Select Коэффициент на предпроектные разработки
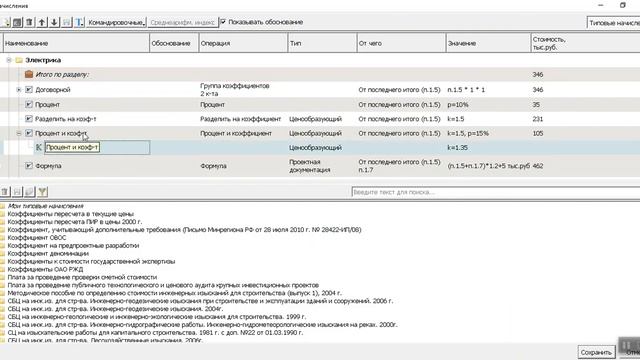 [x=73, y=246]
